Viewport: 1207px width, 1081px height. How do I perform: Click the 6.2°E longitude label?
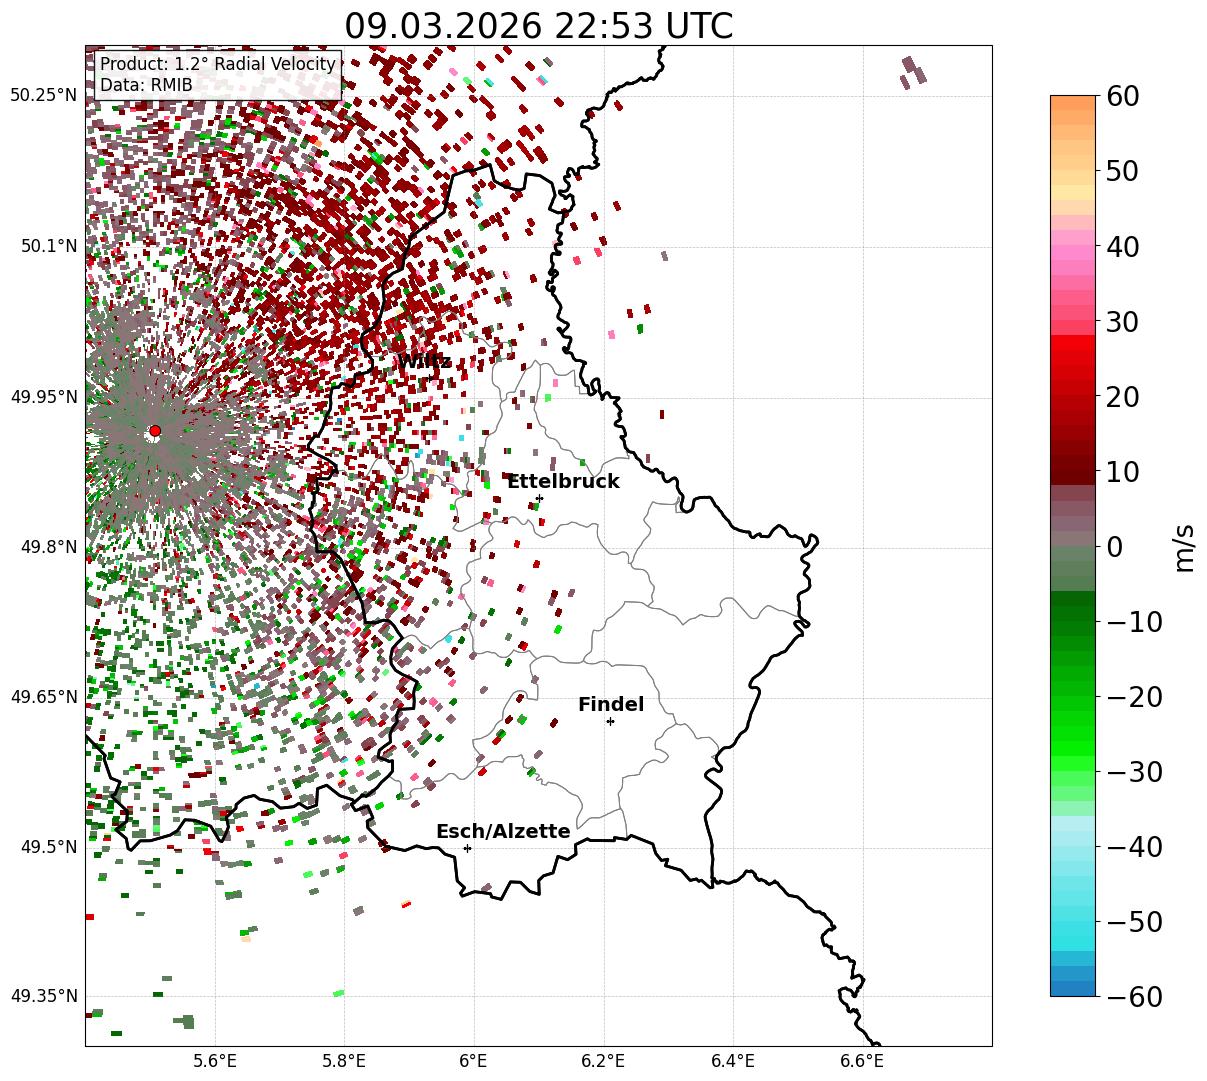coord(603,1060)
